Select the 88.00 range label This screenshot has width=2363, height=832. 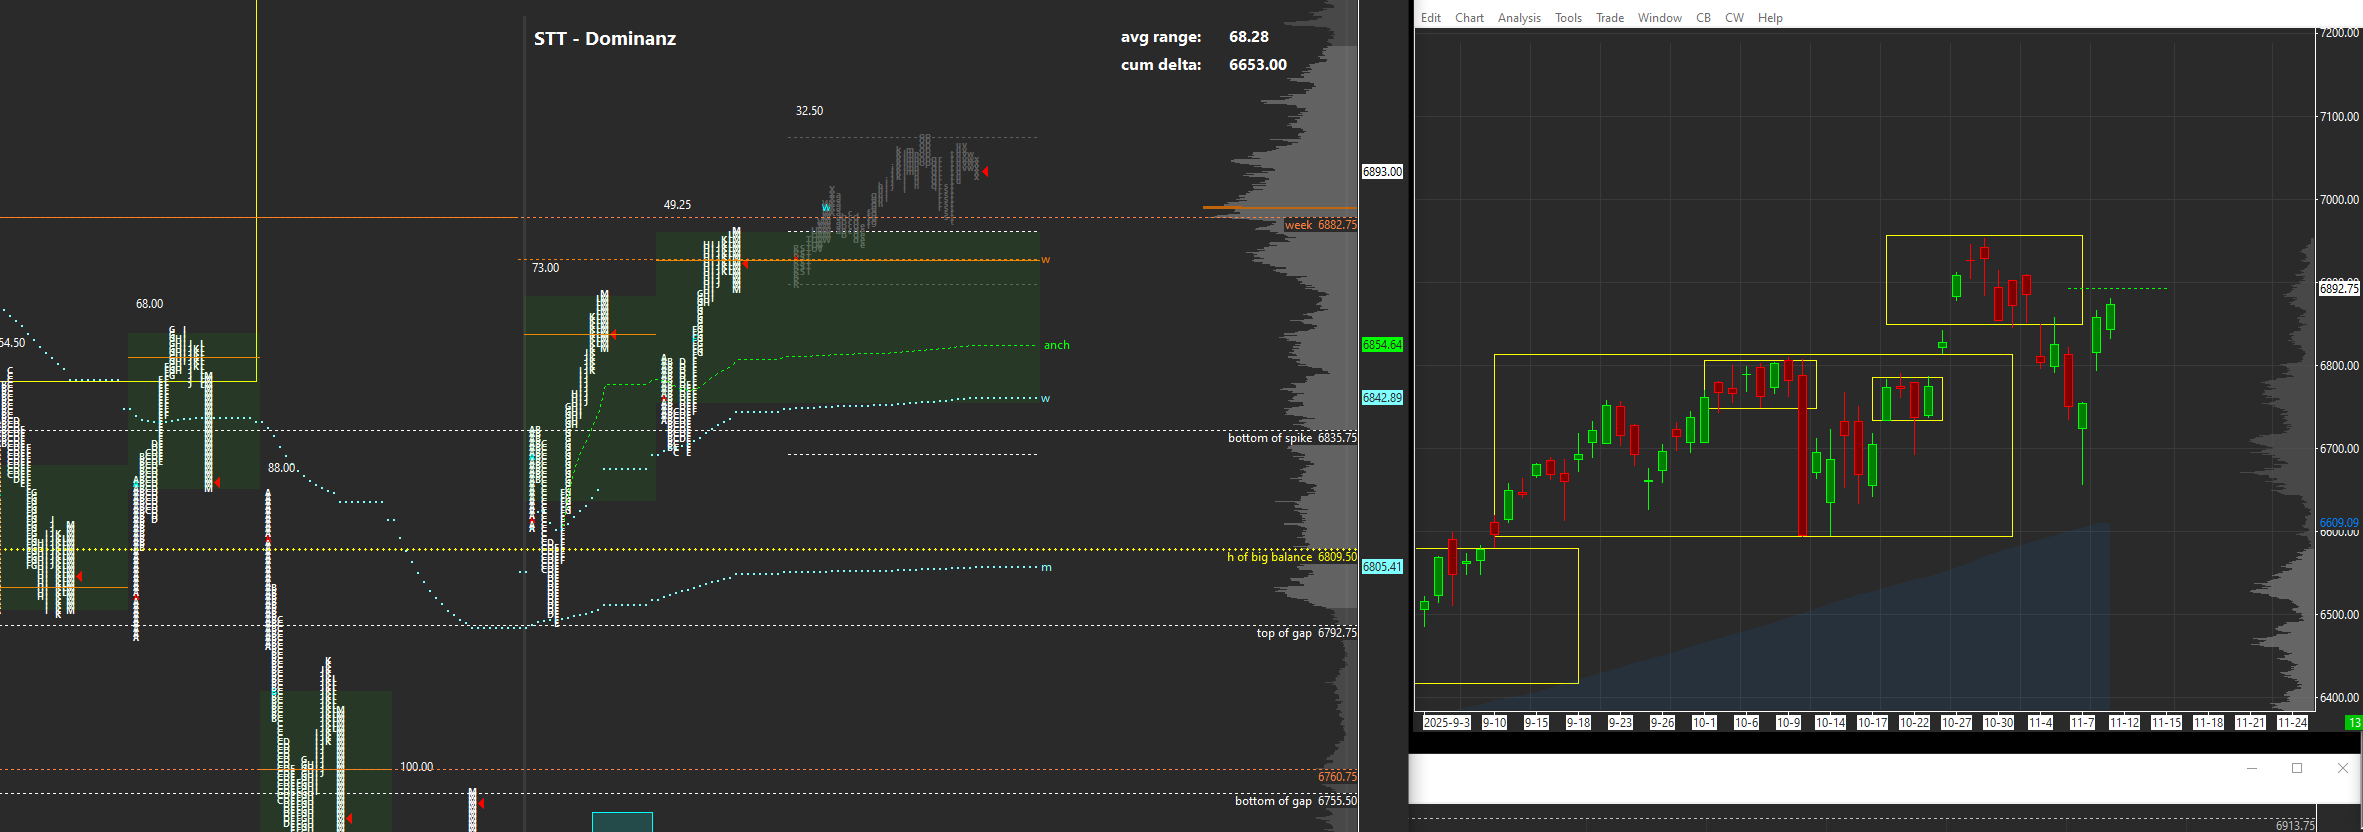pyautogui.click(x=282, y=468)
